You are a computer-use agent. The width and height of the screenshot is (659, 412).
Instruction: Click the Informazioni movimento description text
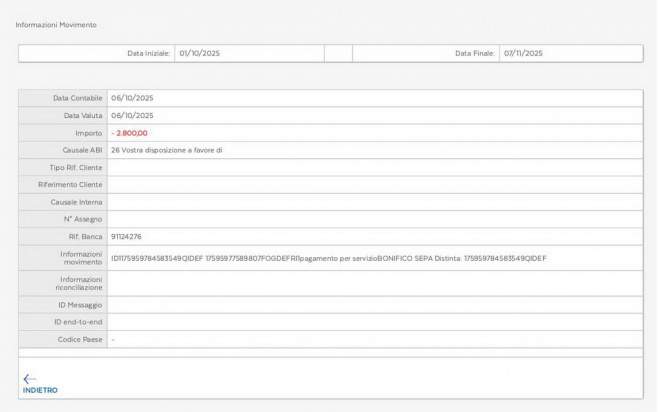tap(329, 258)
